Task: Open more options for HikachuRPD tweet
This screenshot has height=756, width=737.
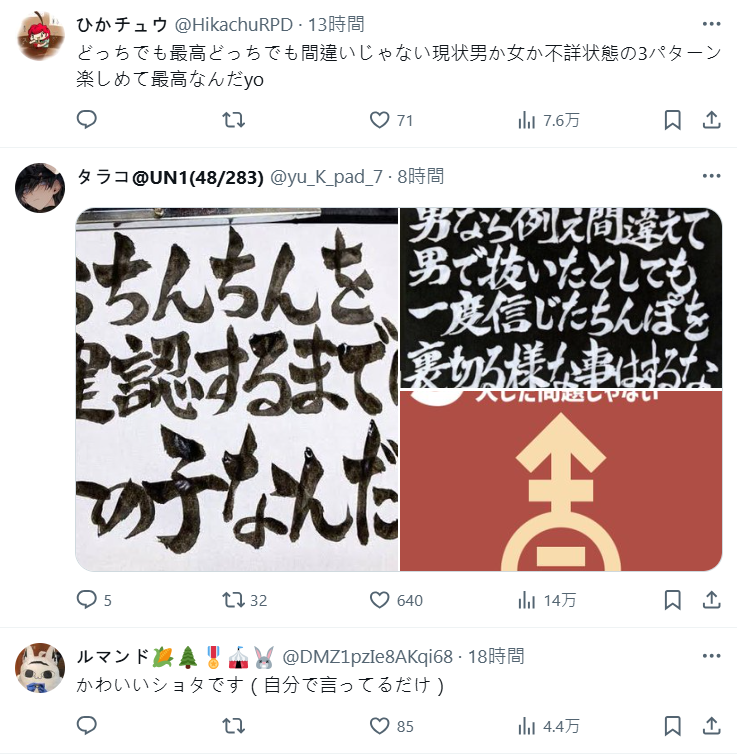Action: tap(711, 24)
